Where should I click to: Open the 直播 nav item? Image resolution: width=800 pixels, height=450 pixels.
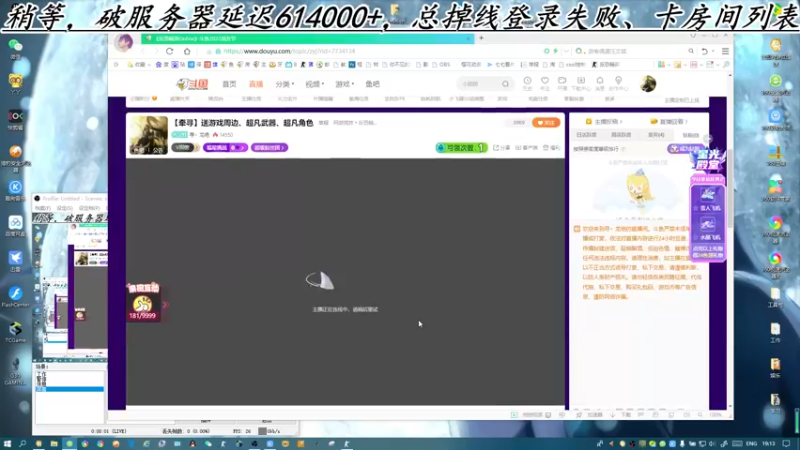tap(256, 84)
